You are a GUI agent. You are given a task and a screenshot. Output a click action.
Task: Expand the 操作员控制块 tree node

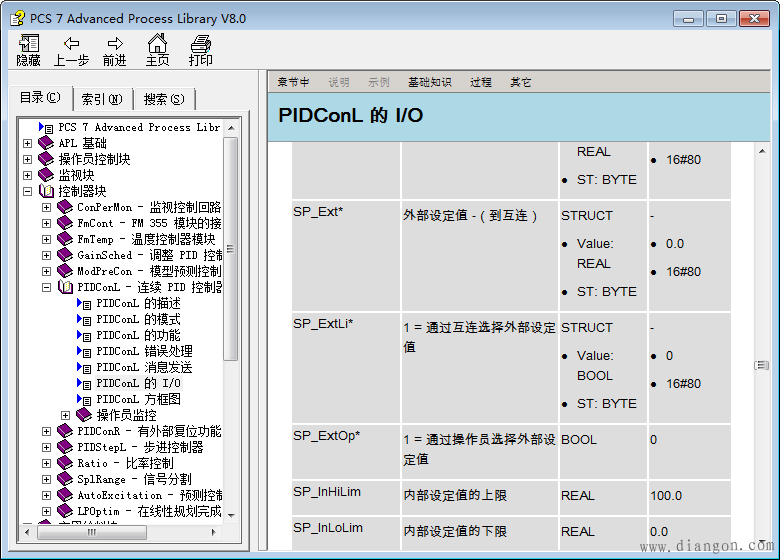point(27,160)
